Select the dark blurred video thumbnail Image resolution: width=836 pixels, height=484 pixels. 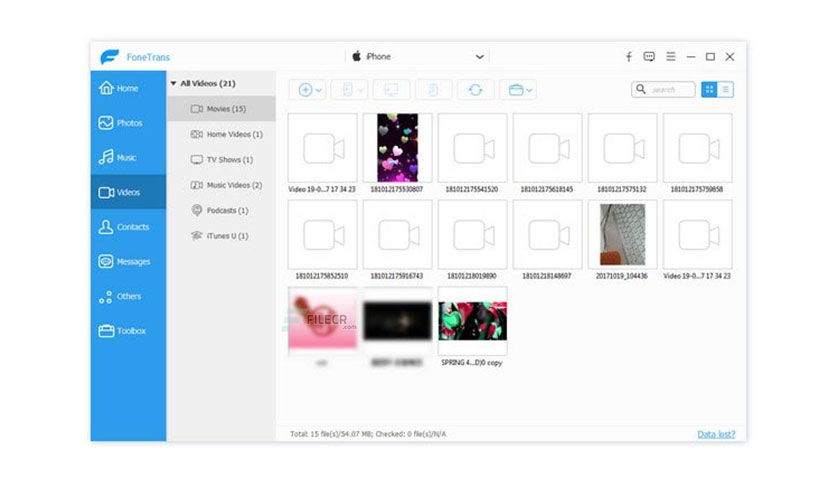coord(397,321)
